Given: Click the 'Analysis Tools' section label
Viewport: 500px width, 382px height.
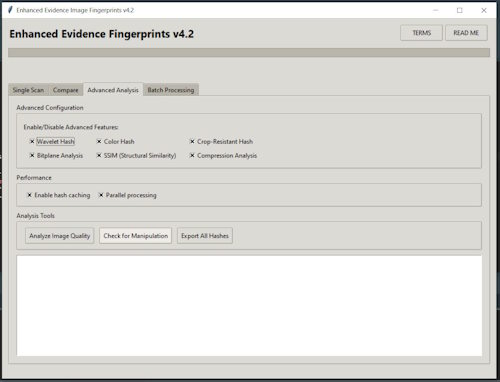Looking at the screenshot, I should click(x=35, y=216).
